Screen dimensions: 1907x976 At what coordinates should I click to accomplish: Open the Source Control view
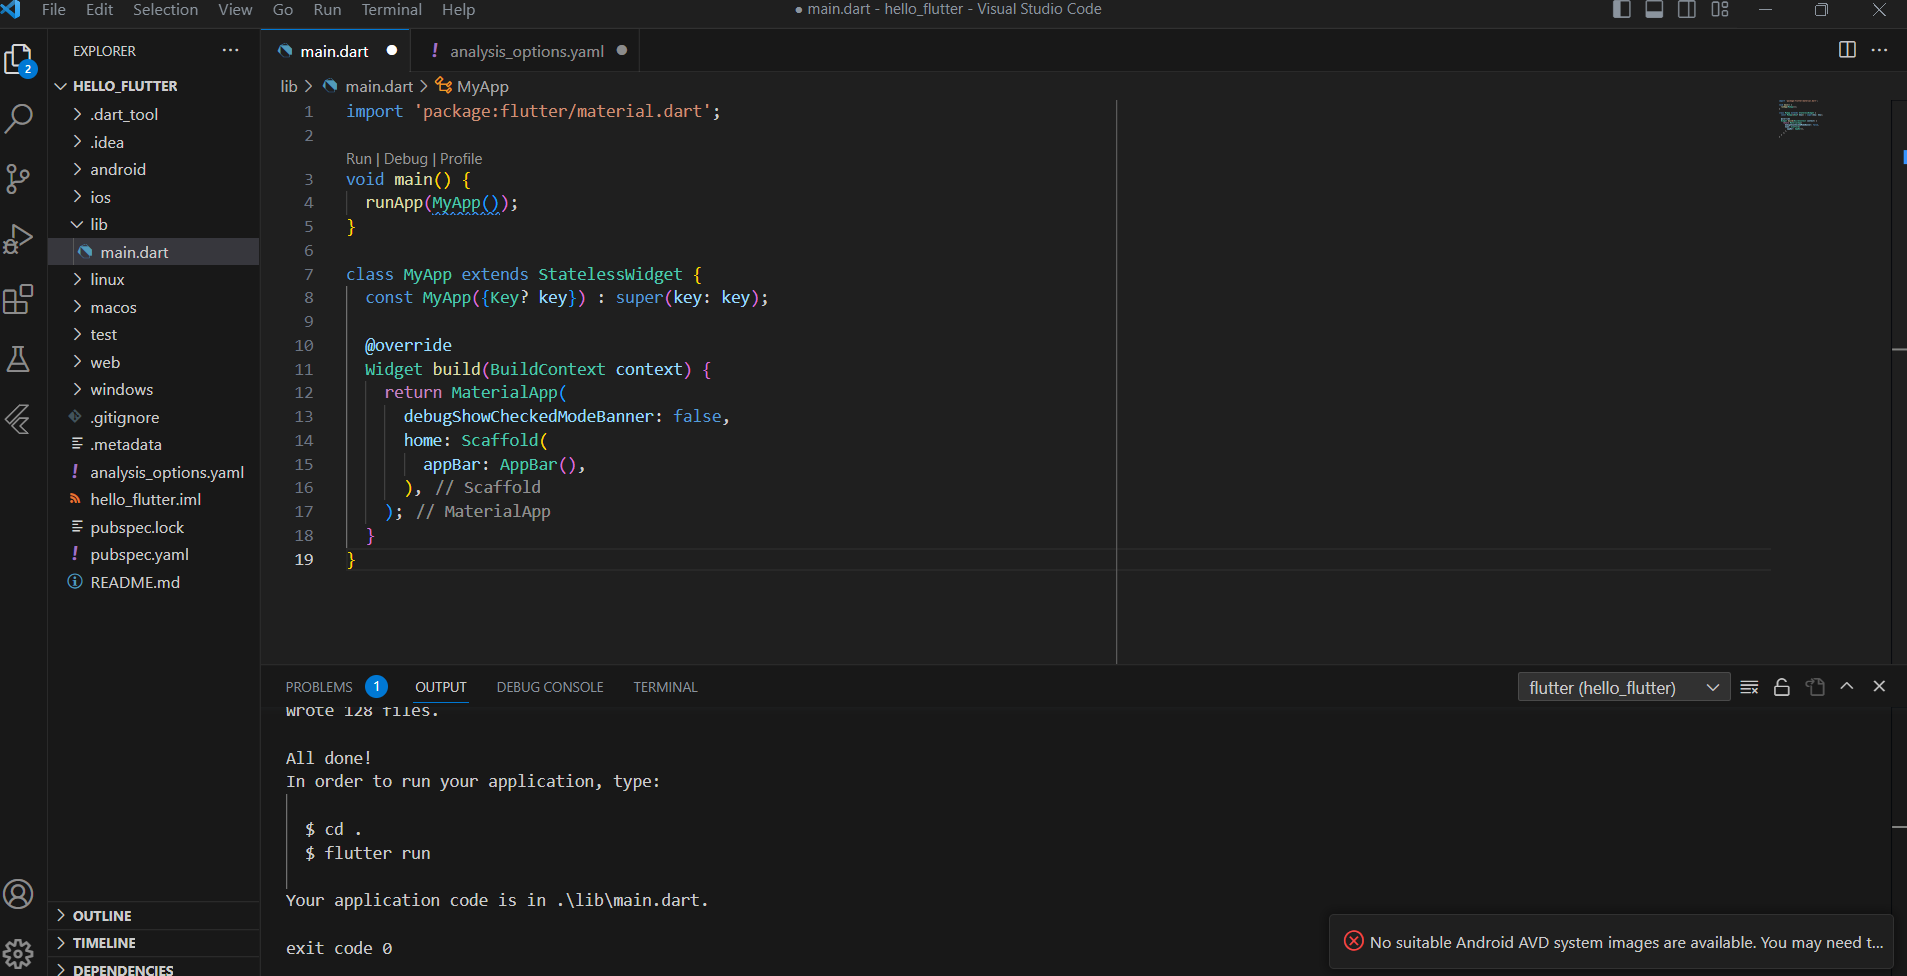tap(19, 179)
